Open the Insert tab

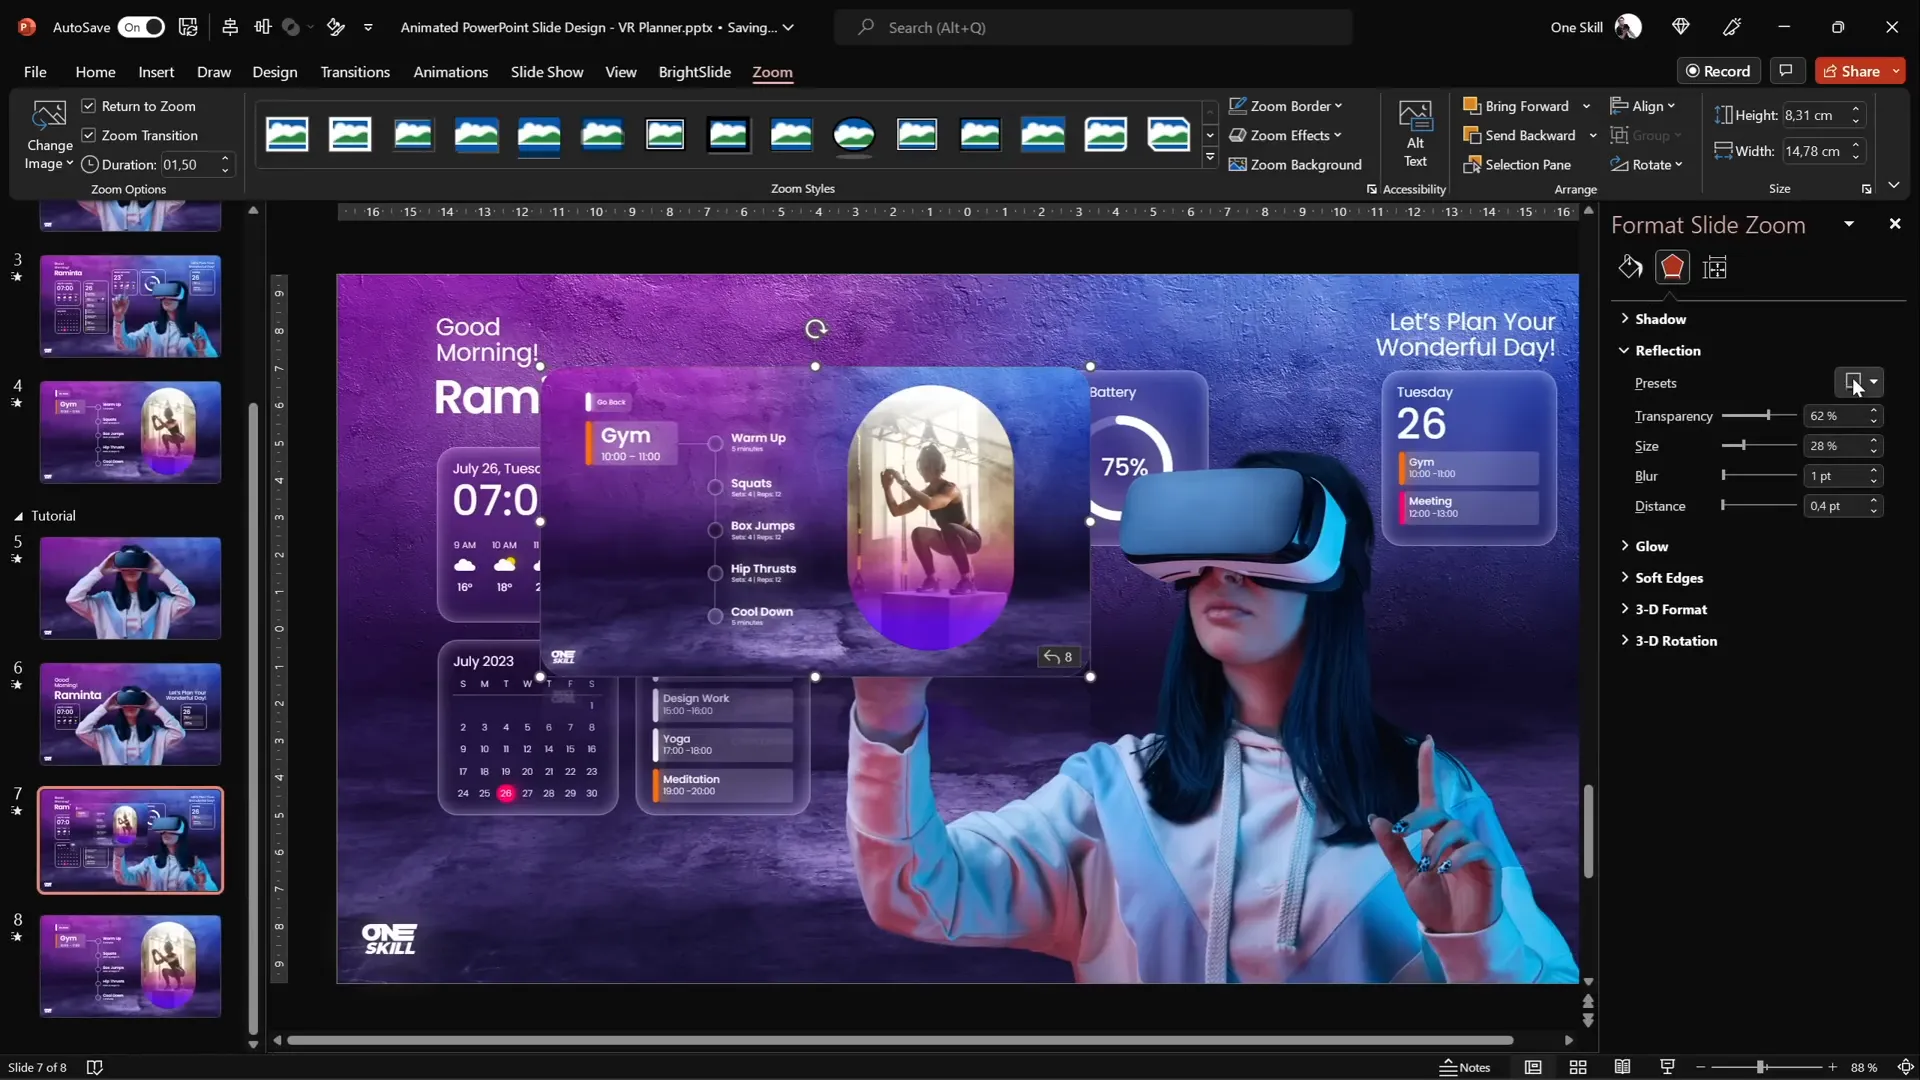click(156, 72)
